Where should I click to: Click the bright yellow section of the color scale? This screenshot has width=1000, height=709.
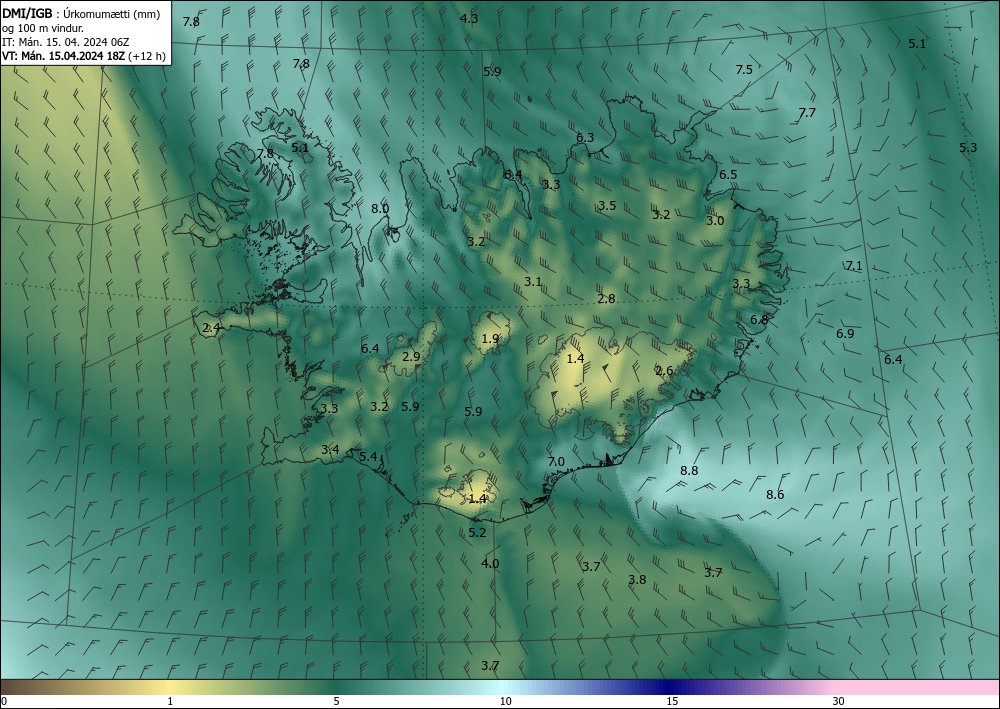tap(167, 687)
